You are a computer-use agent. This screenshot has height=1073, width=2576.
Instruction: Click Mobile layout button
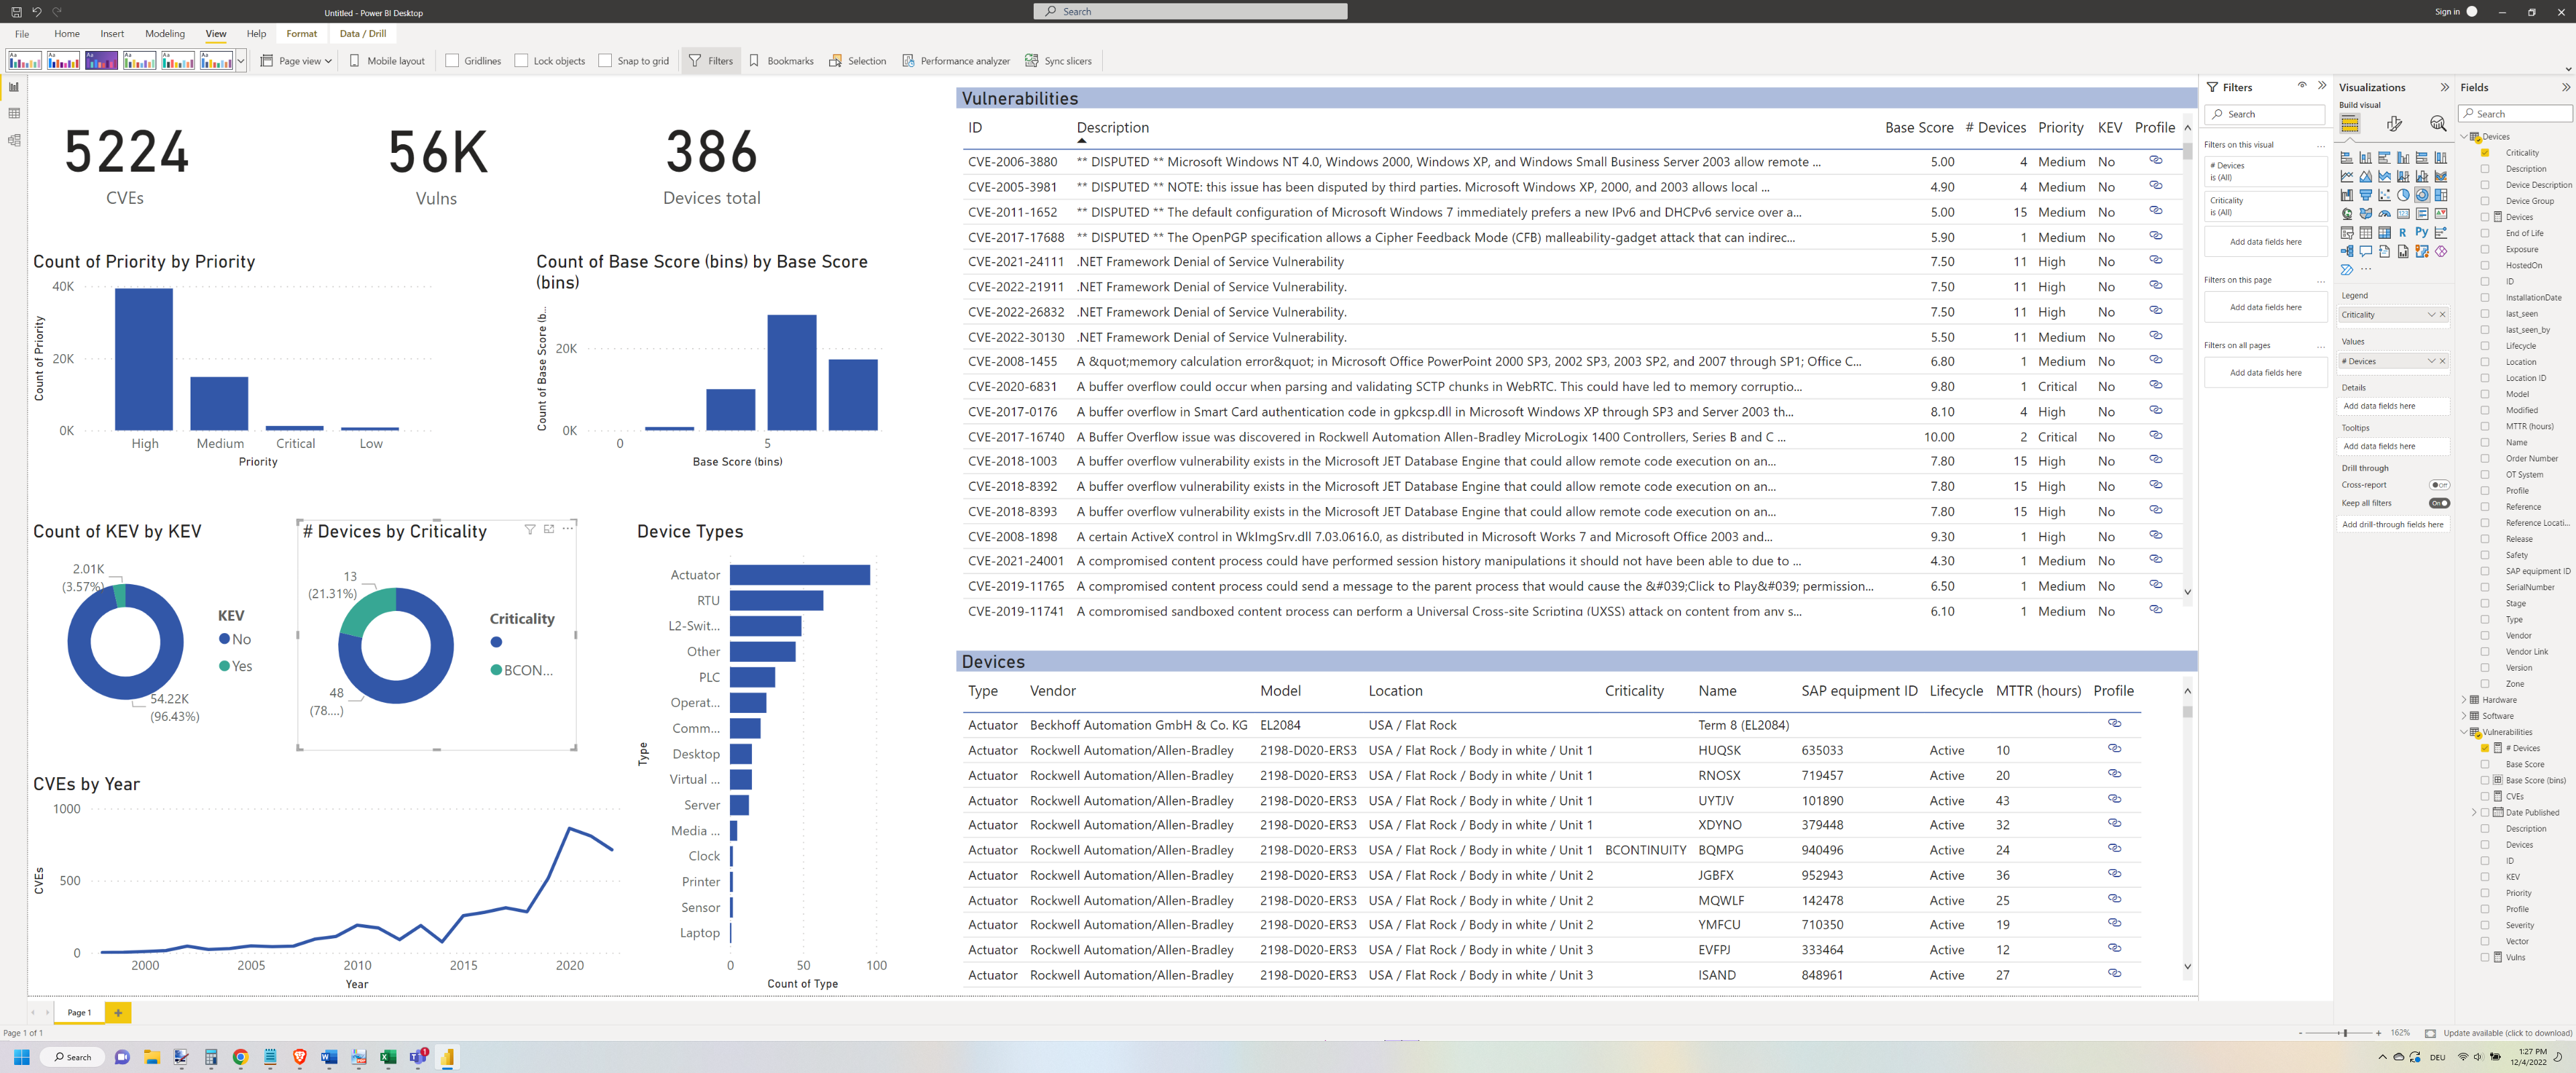pos(387,61)
